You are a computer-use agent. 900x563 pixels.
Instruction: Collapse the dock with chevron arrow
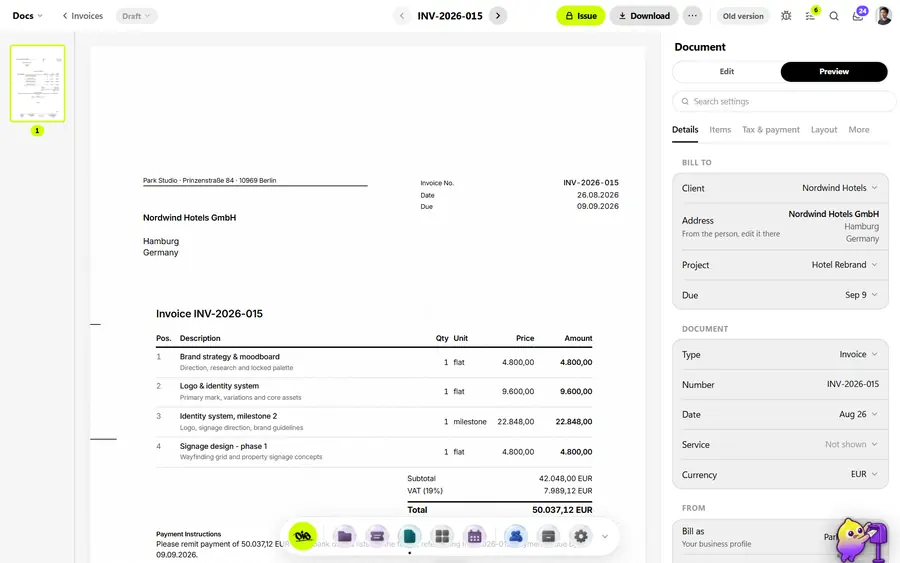click(x=604, y=537)
